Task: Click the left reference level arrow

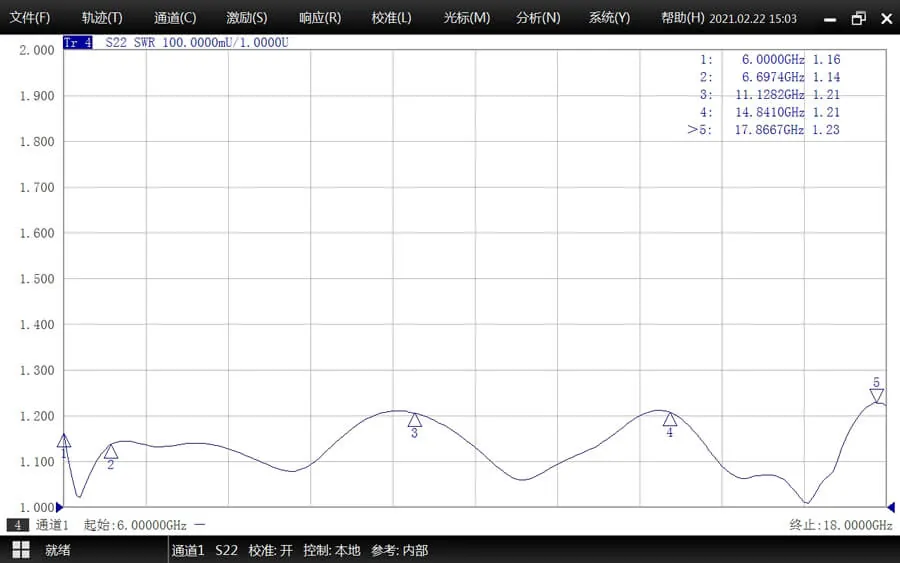Action: coord(59,507)
